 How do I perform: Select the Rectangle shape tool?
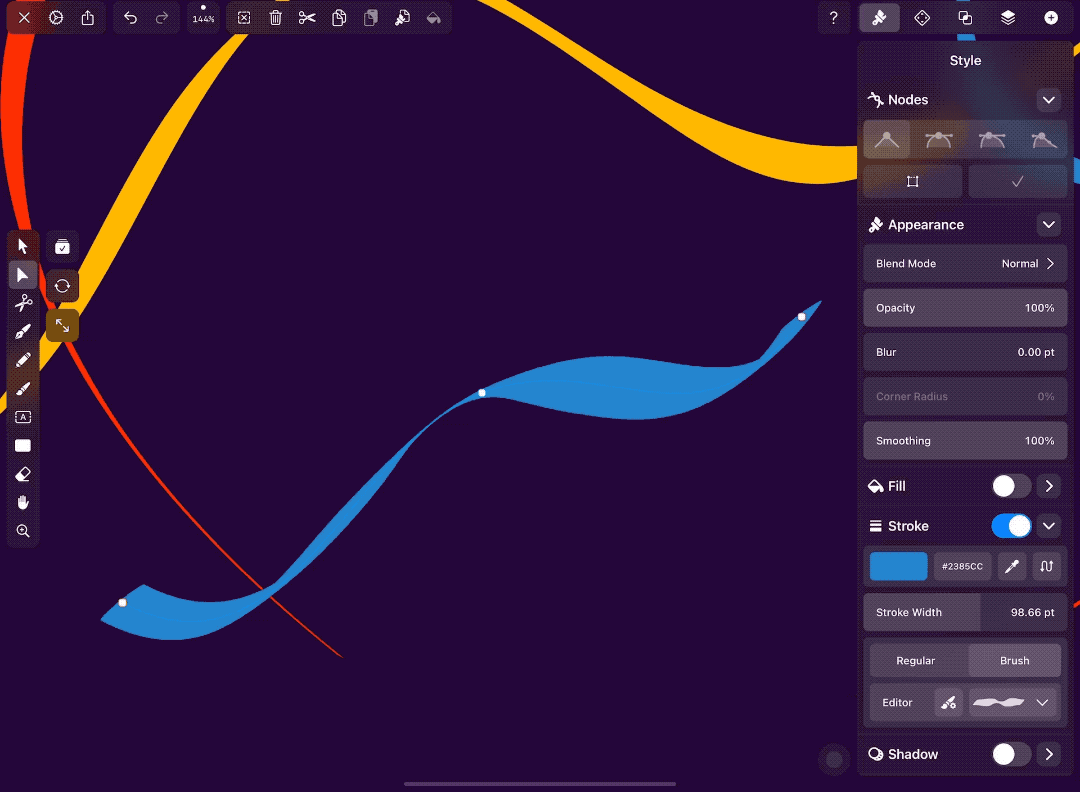[22, 445]
